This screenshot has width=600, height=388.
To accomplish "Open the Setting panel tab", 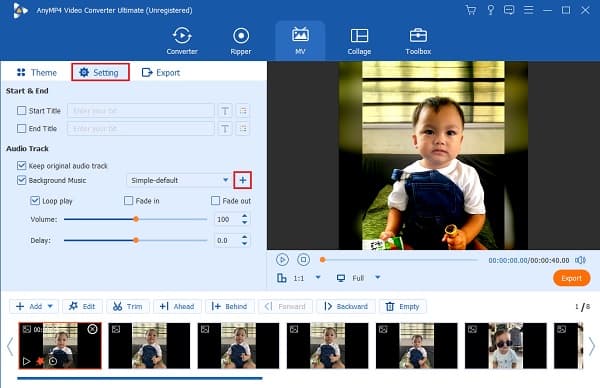I will point(100,72).
